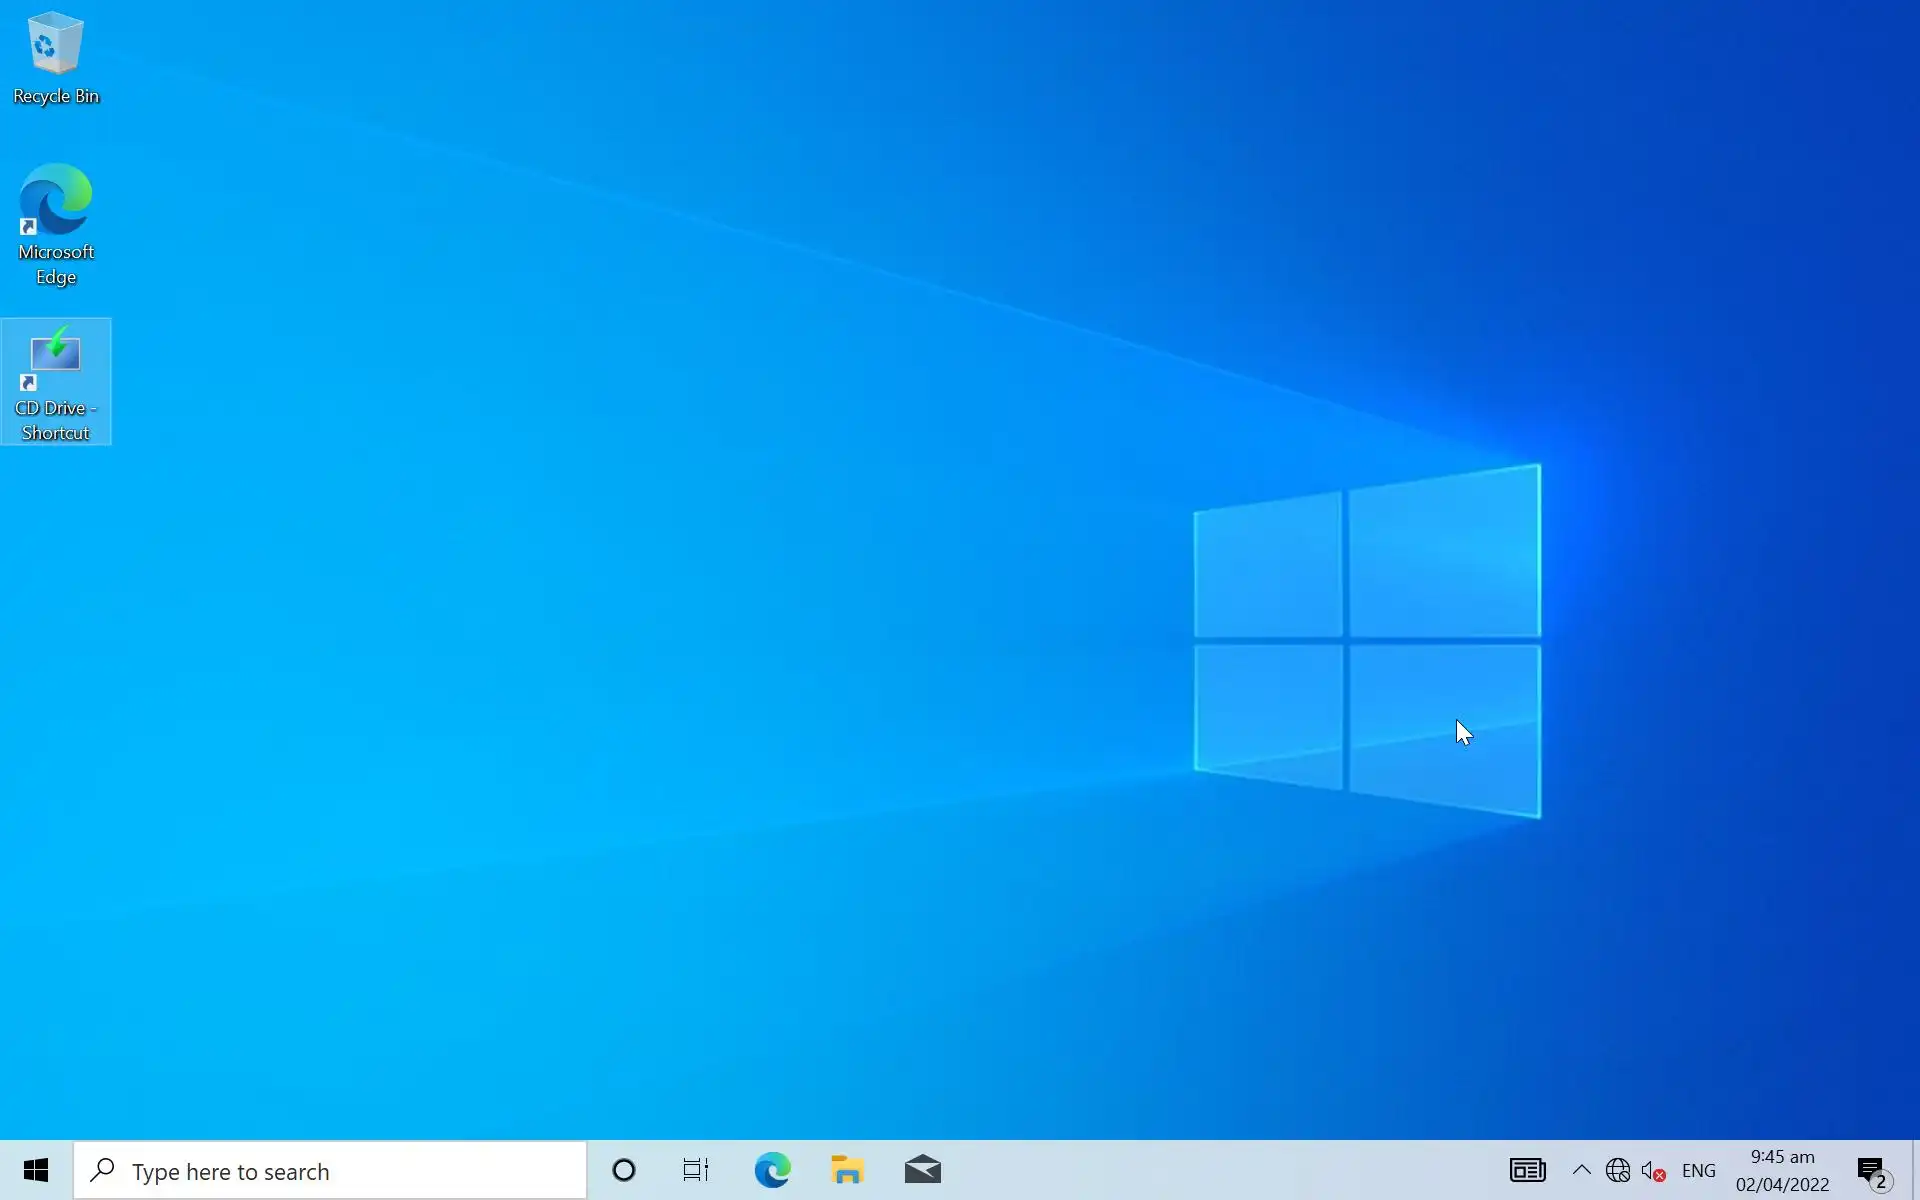Click the Windows logo on the wallpaper
Image resolution: width=1920 pixels, height=1200 pixels.
coord(1366,640)
